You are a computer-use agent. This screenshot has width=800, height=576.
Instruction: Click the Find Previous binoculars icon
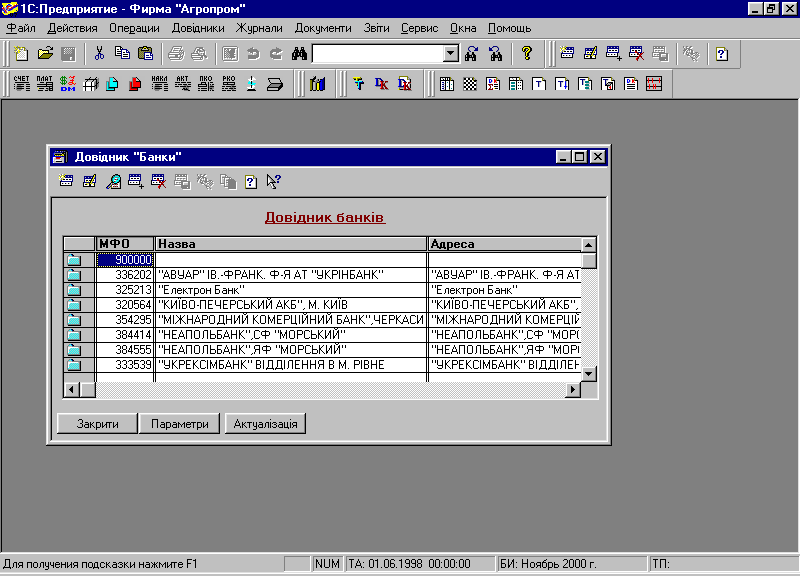[x=495, y=54]
